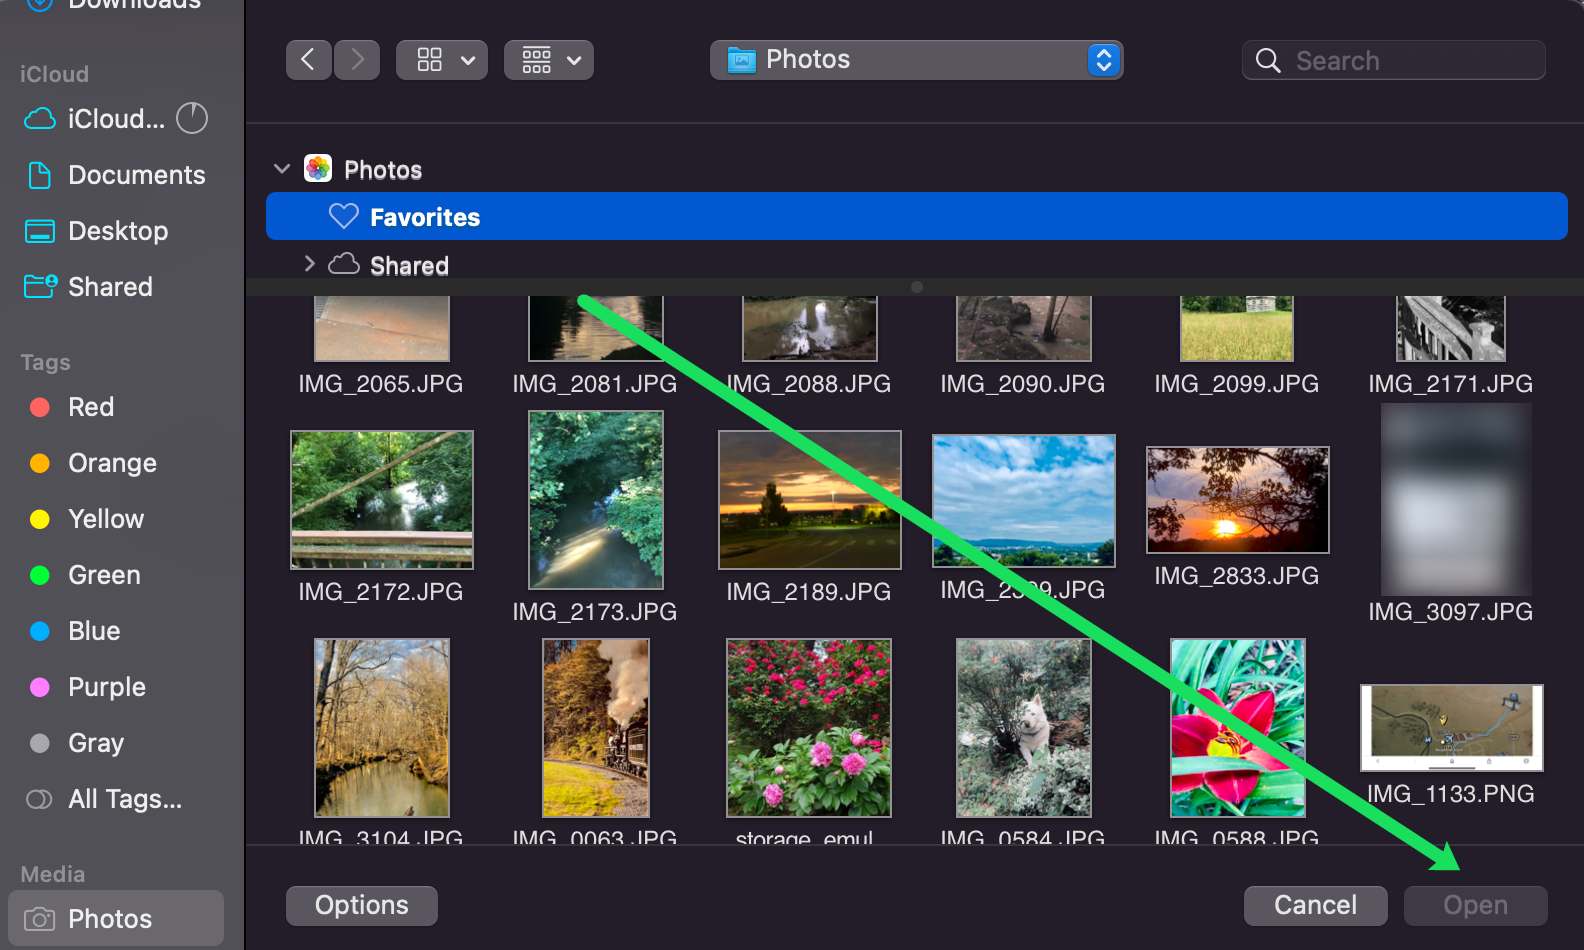
Task: Click the Options button
Action: coord(361,905)
